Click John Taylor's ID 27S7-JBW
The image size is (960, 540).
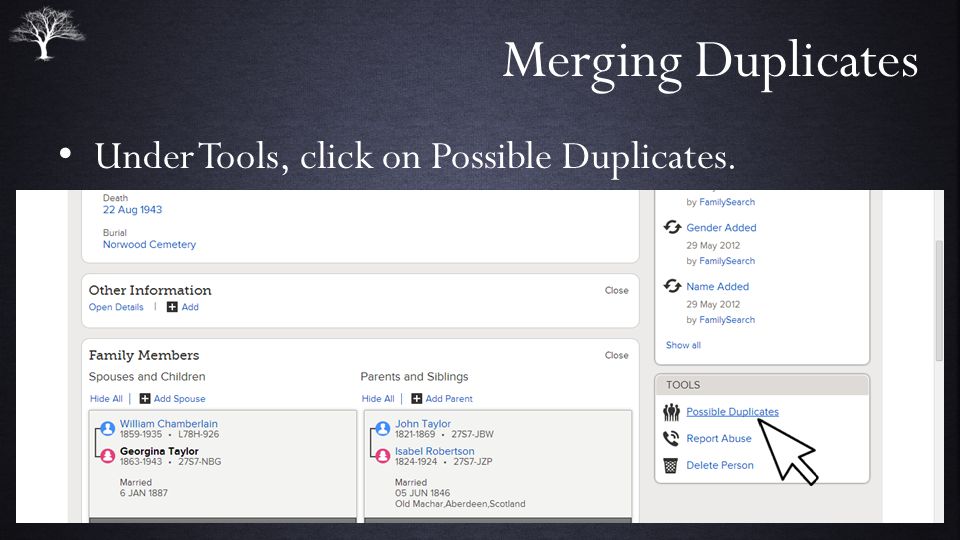(x=472, y=434)
